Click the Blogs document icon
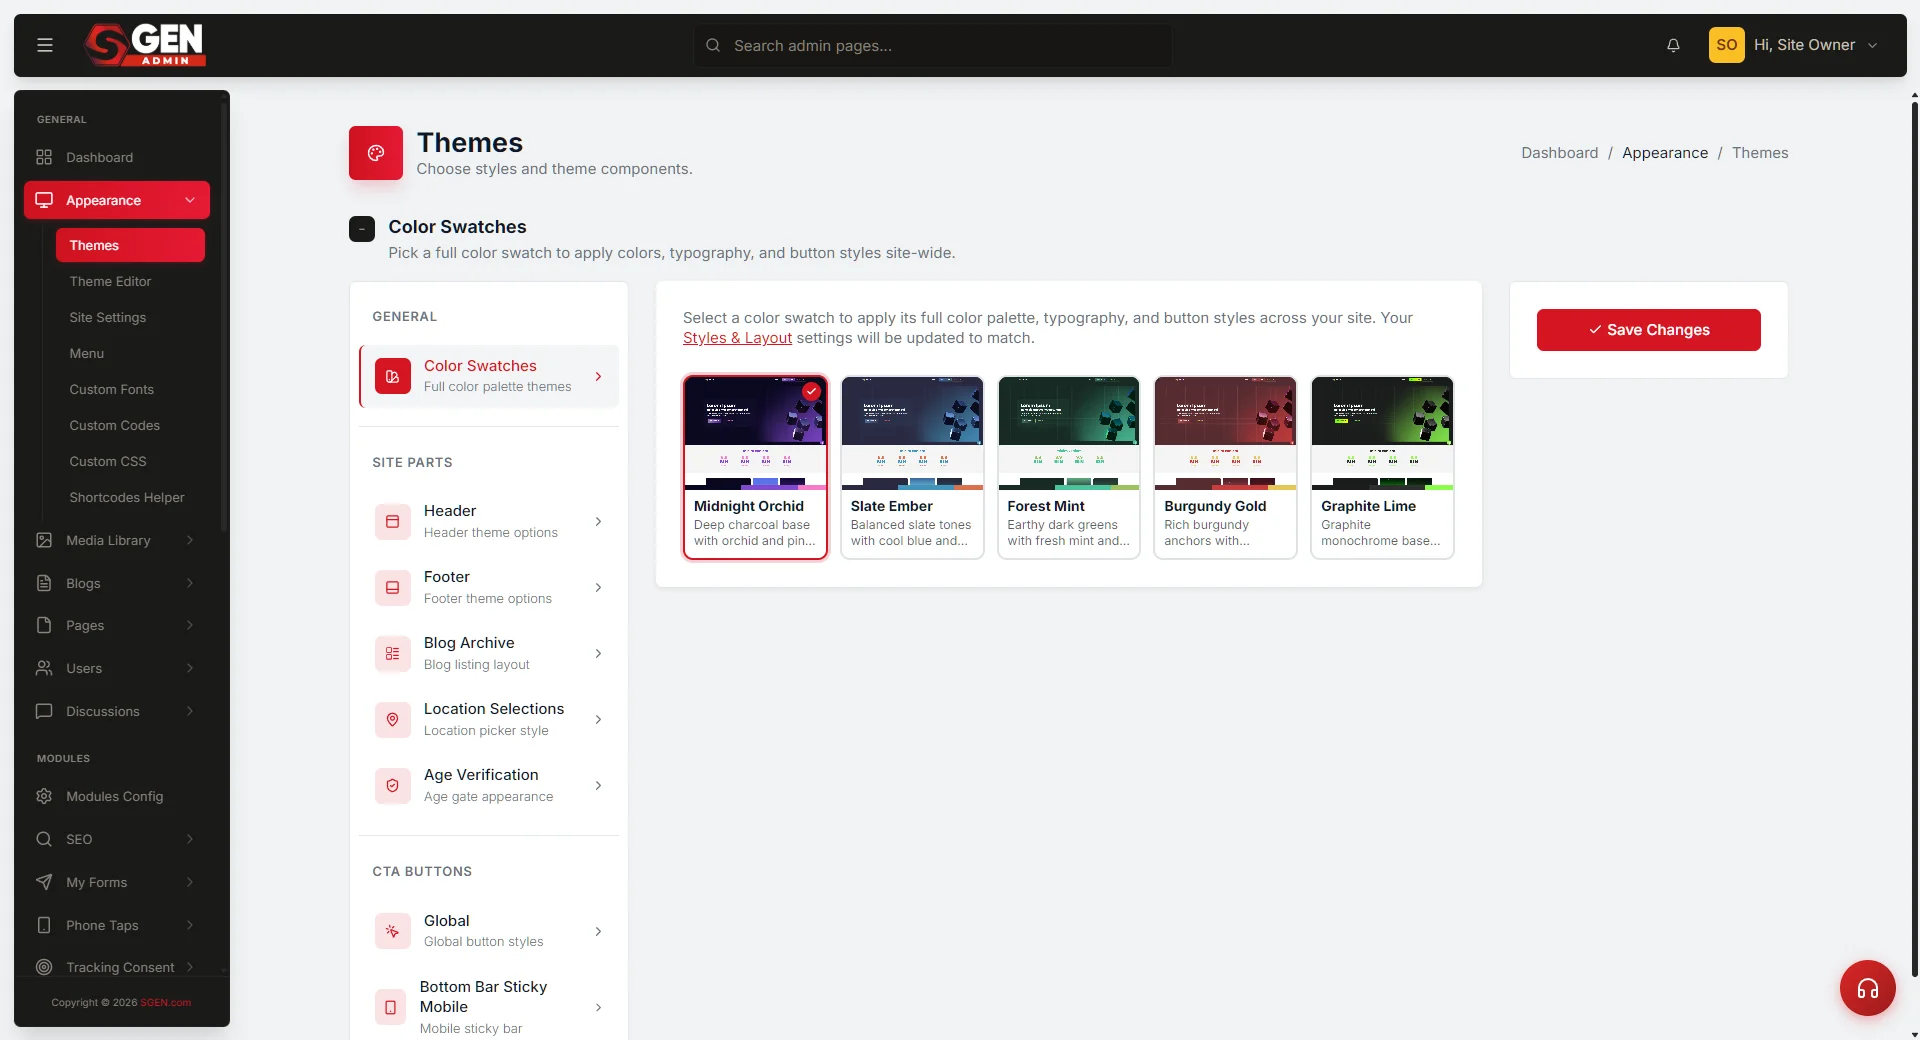 (44, 583)
